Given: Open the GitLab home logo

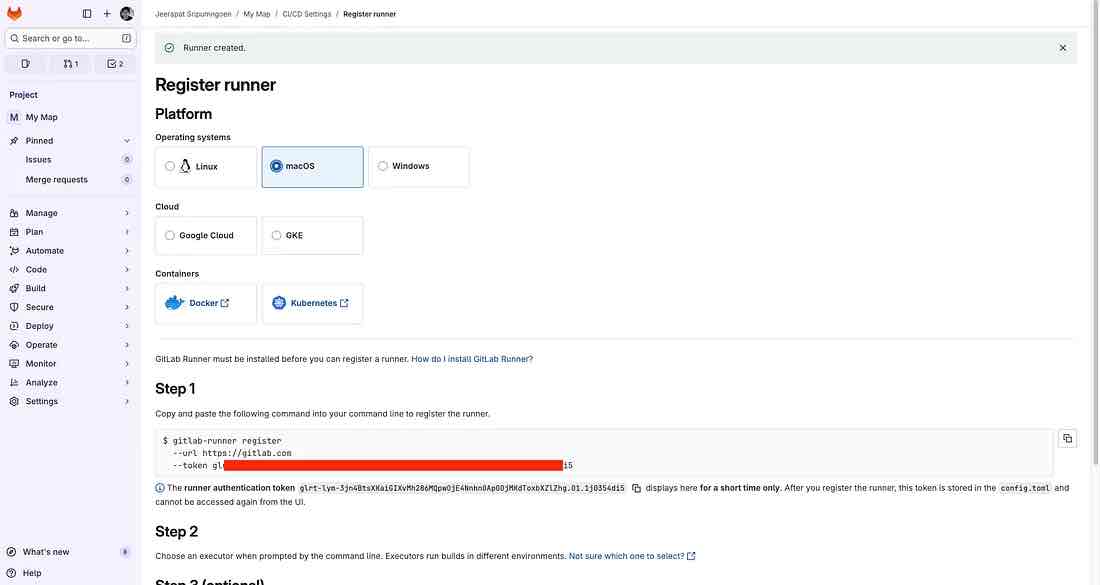Looking at the screenshot, I should 14,13.
